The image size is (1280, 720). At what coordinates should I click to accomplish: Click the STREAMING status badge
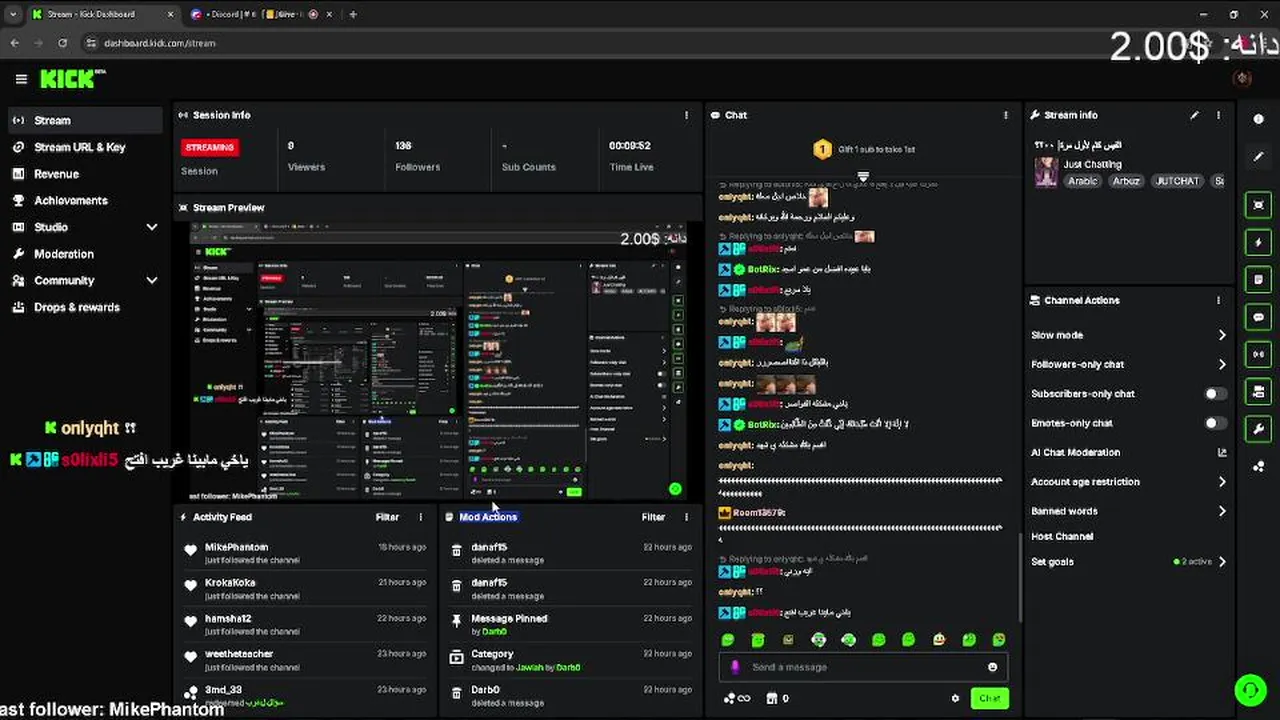click(210, 147)
